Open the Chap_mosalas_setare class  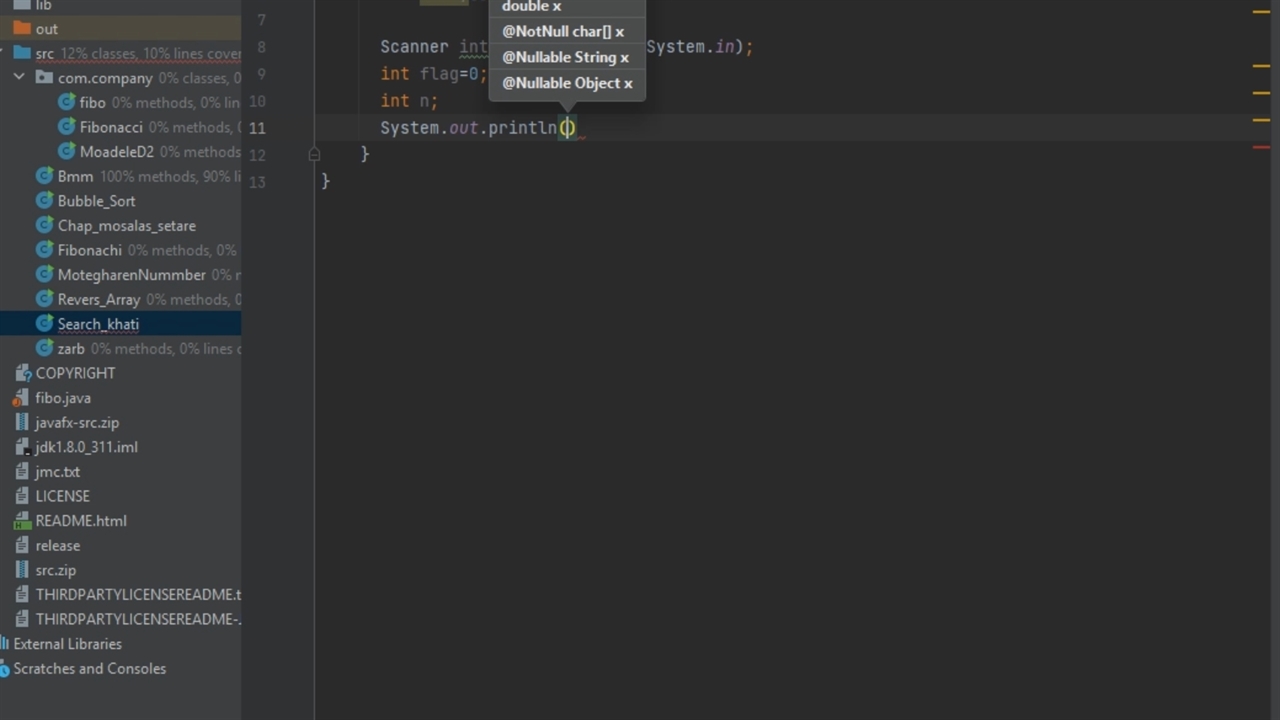click(126, 226)
